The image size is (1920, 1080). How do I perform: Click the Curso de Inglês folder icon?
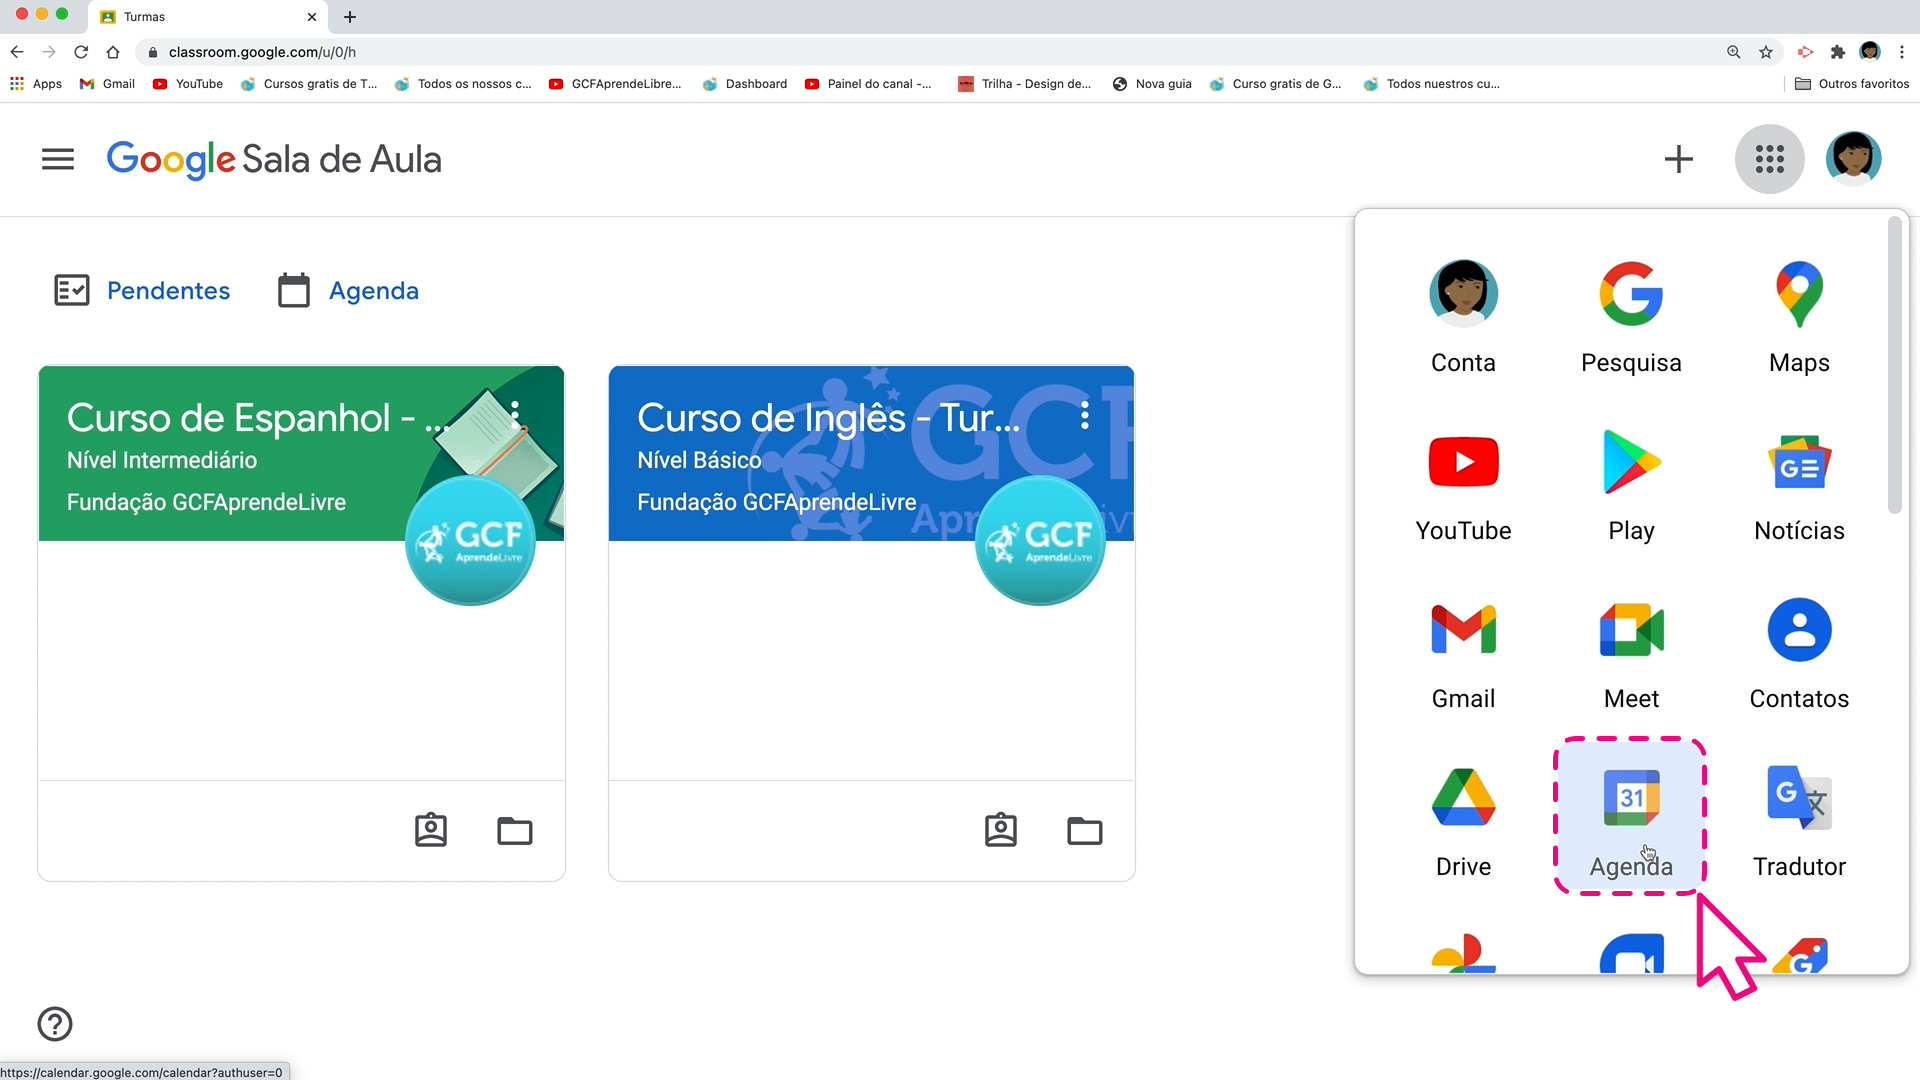[x=1084, y=829]
